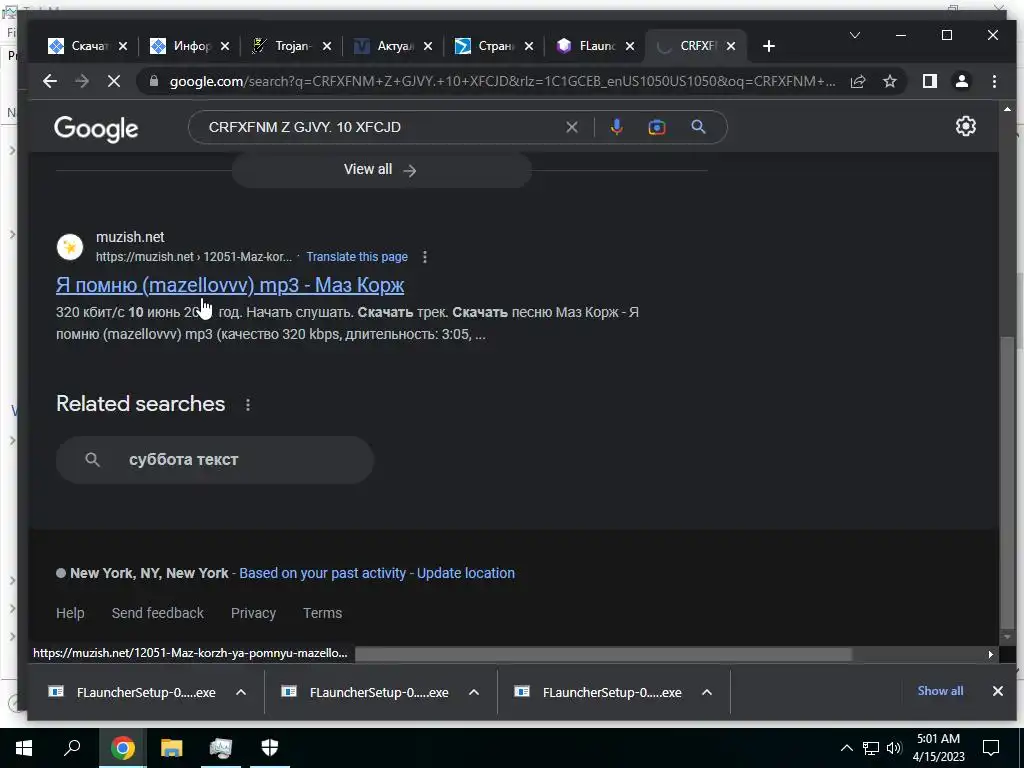Close the Скачат tab

123,46
